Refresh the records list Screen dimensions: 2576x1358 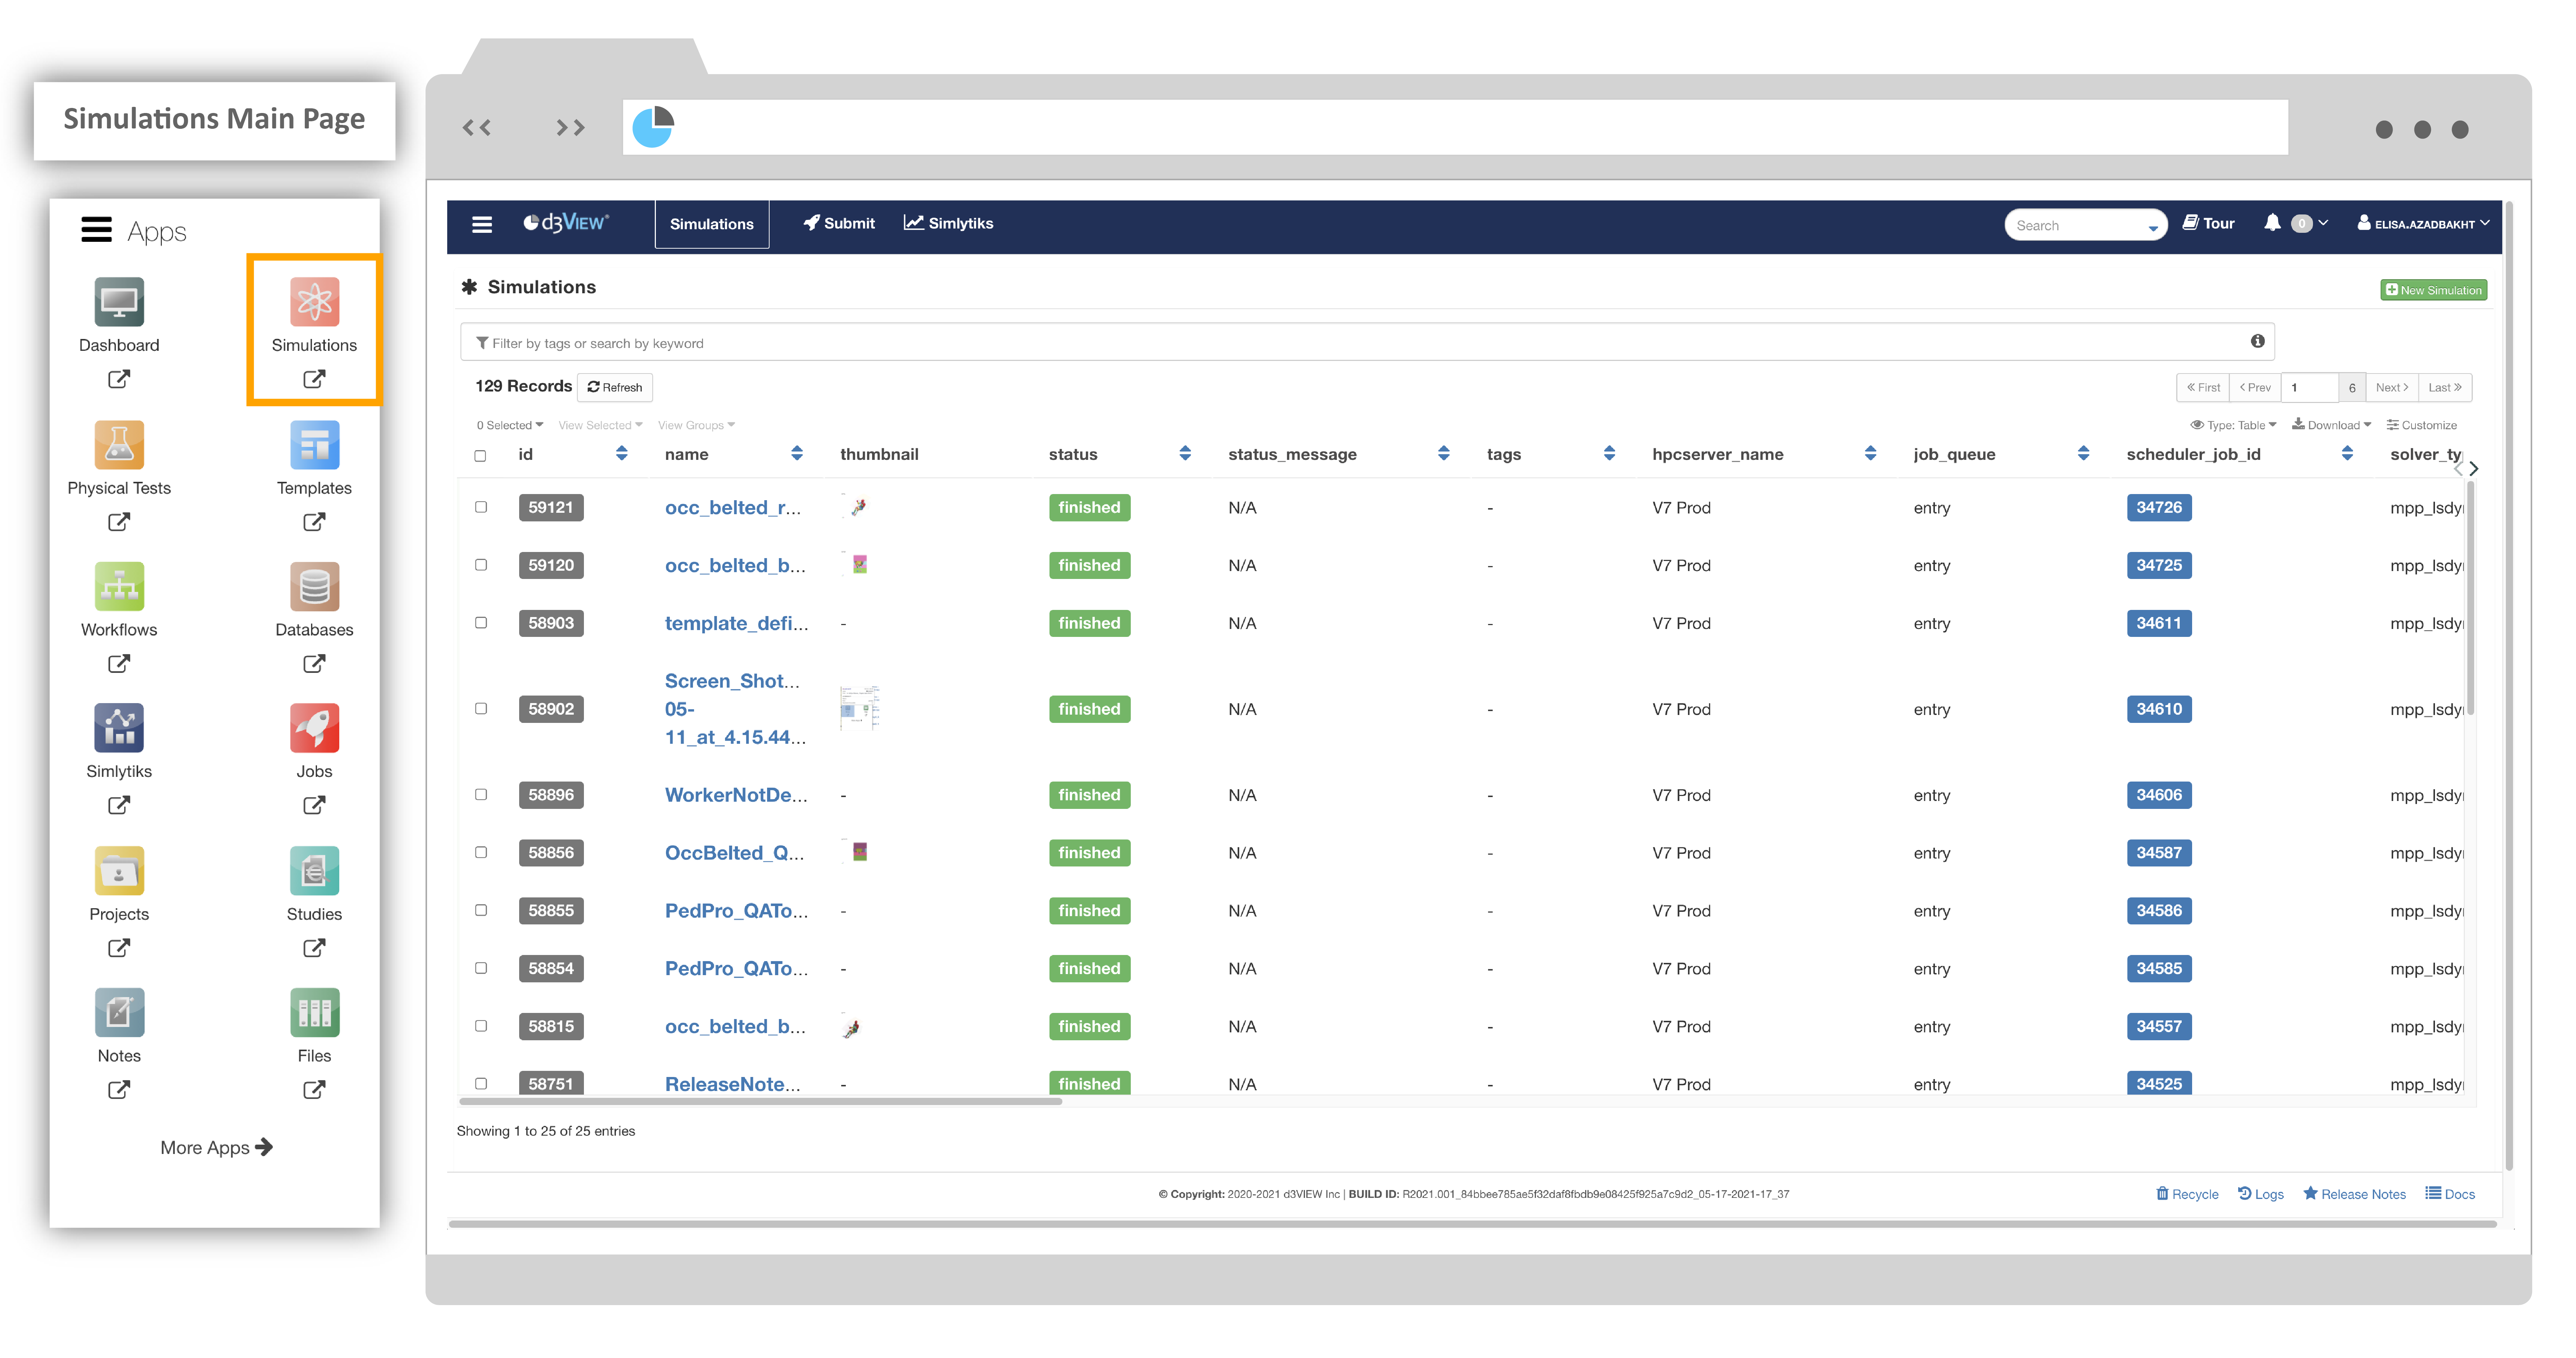615,387
